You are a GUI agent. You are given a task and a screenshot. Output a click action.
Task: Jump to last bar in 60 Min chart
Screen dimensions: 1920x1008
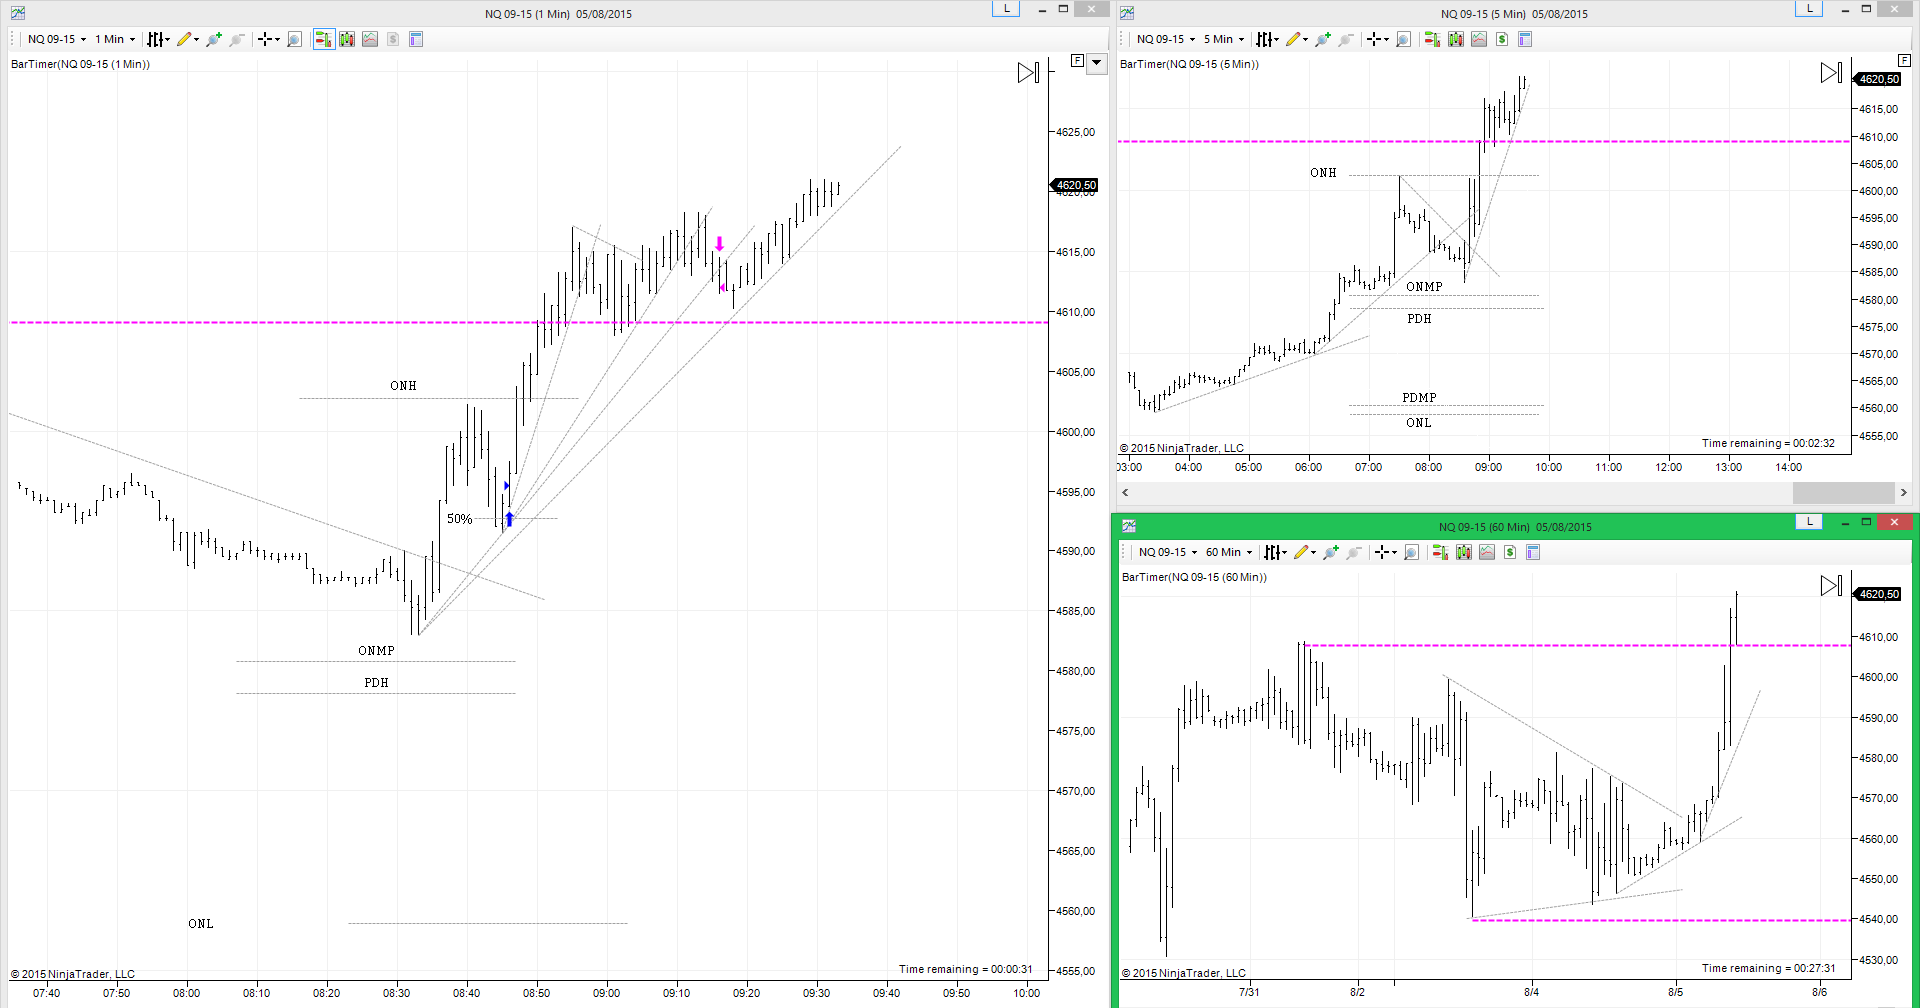[x=1831, y=586]
